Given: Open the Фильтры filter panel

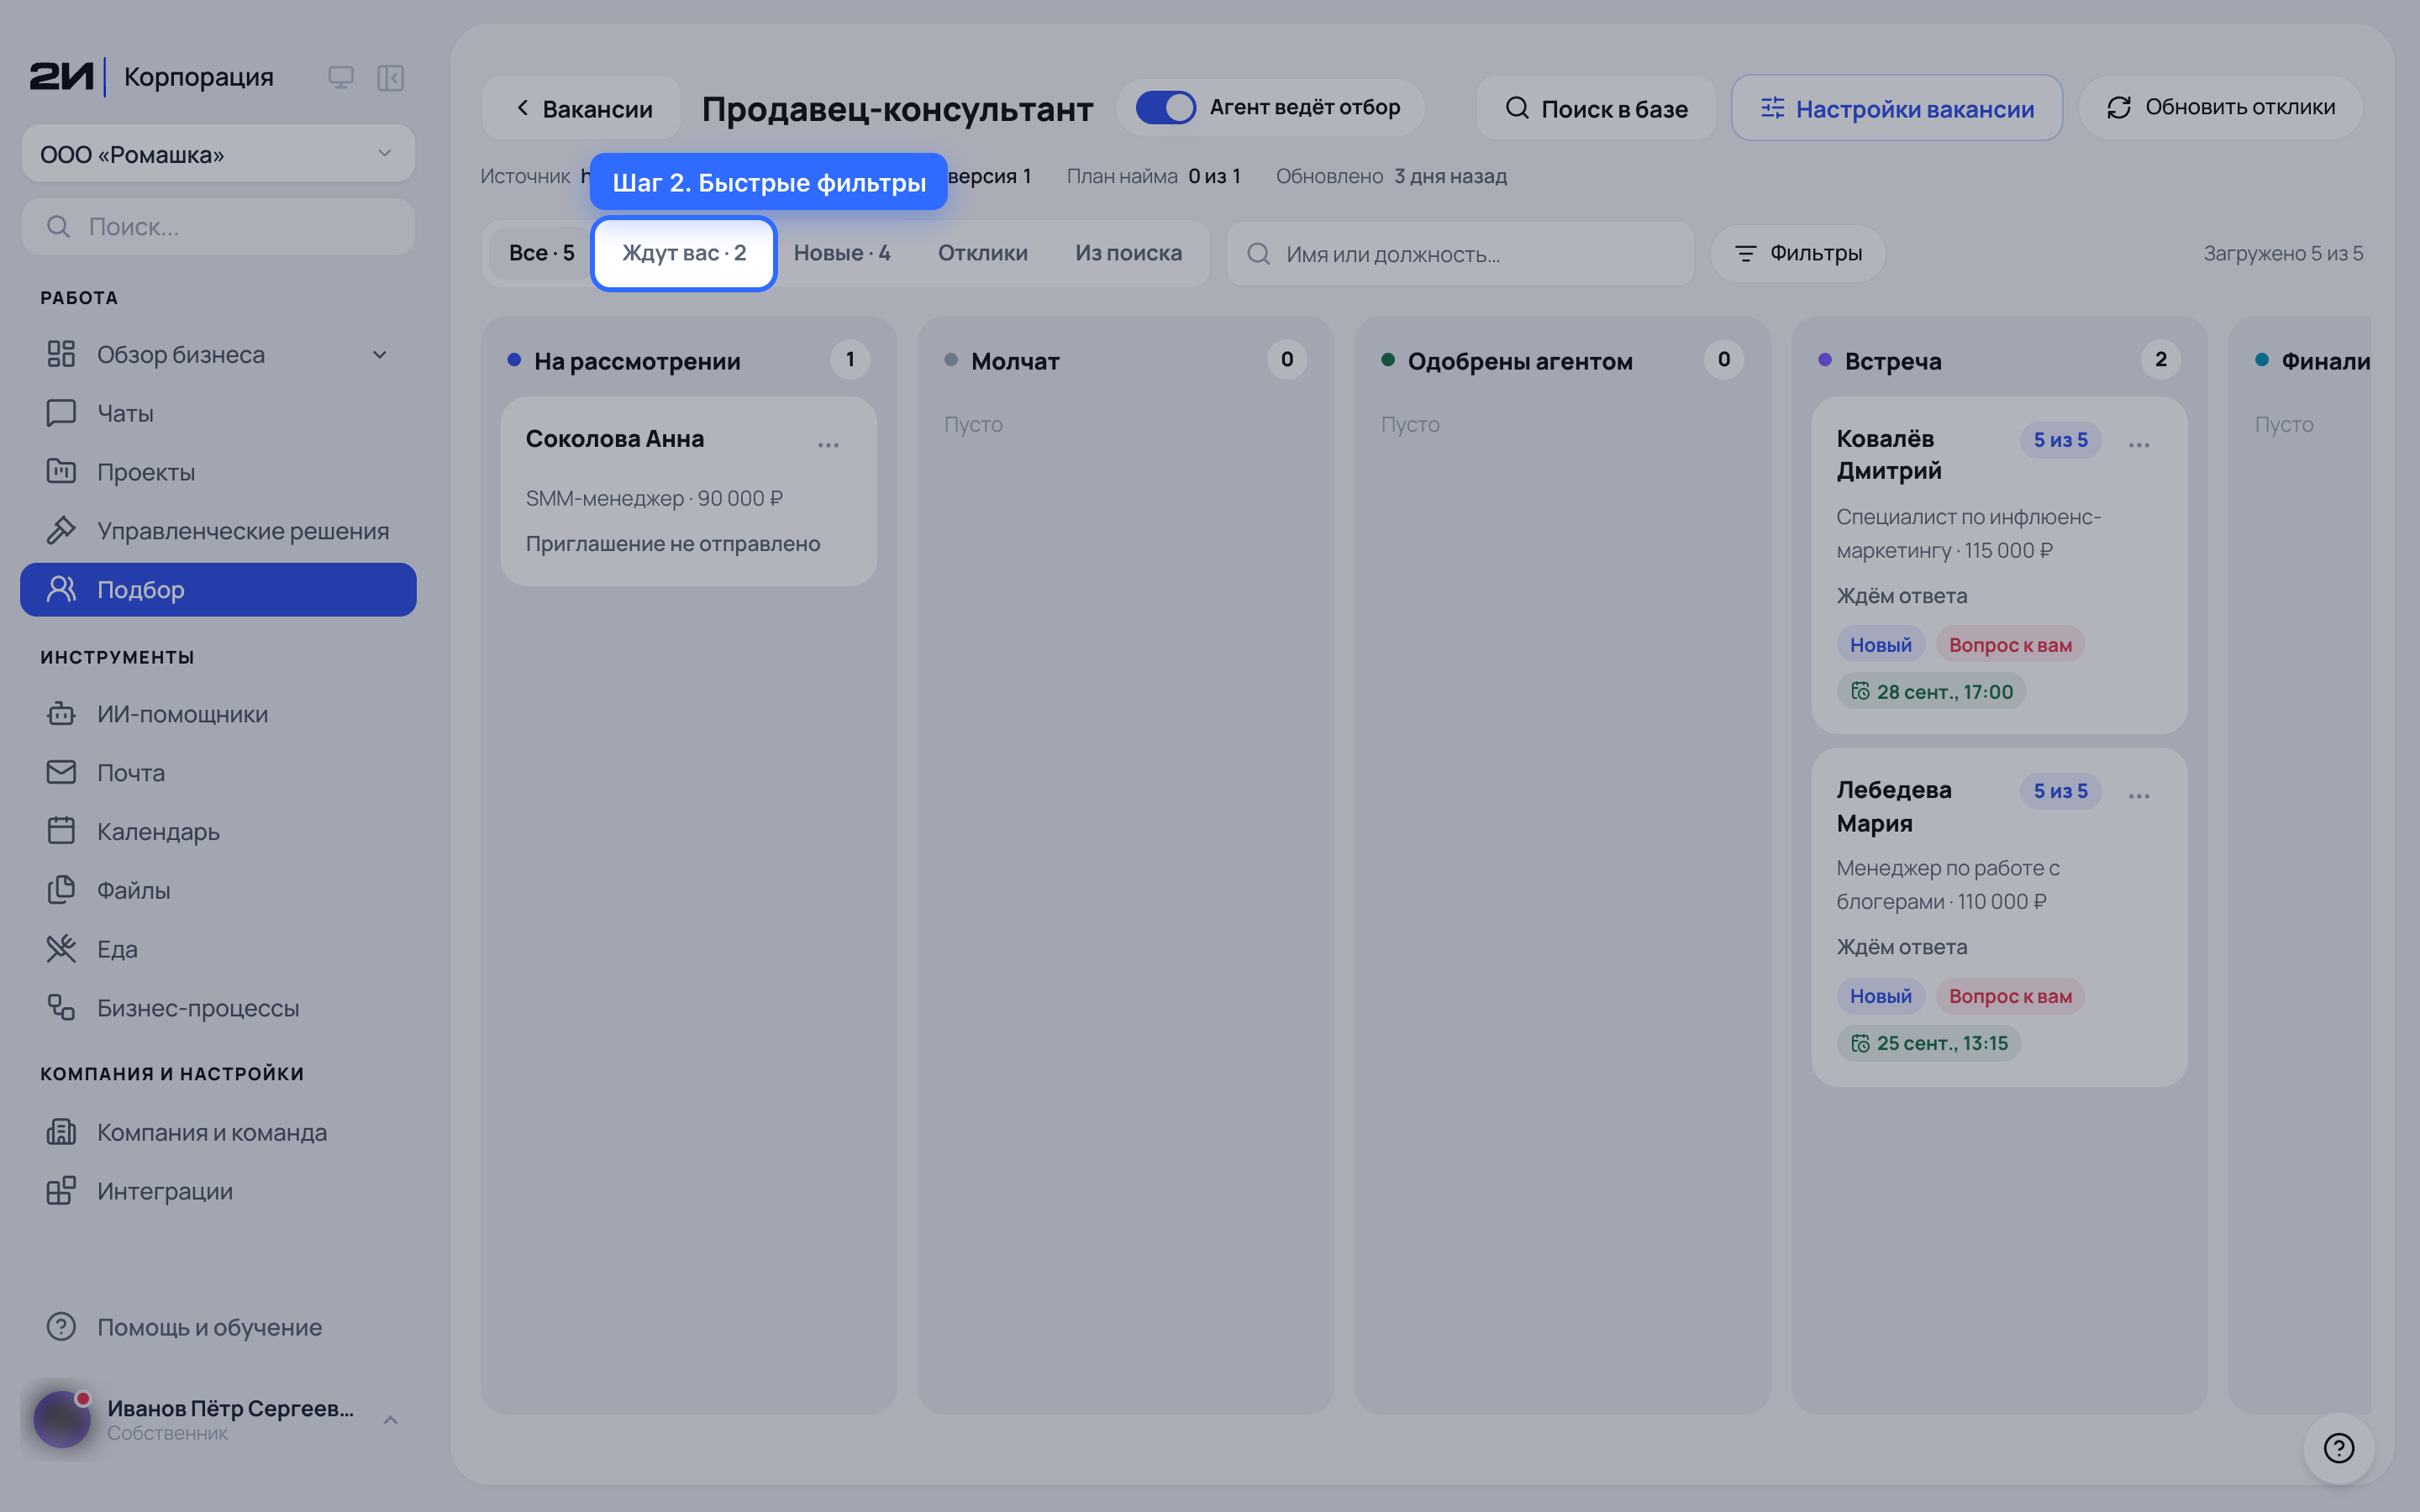Looking at the screenshot, I should pyautogui.click(x=1798, y=254).
